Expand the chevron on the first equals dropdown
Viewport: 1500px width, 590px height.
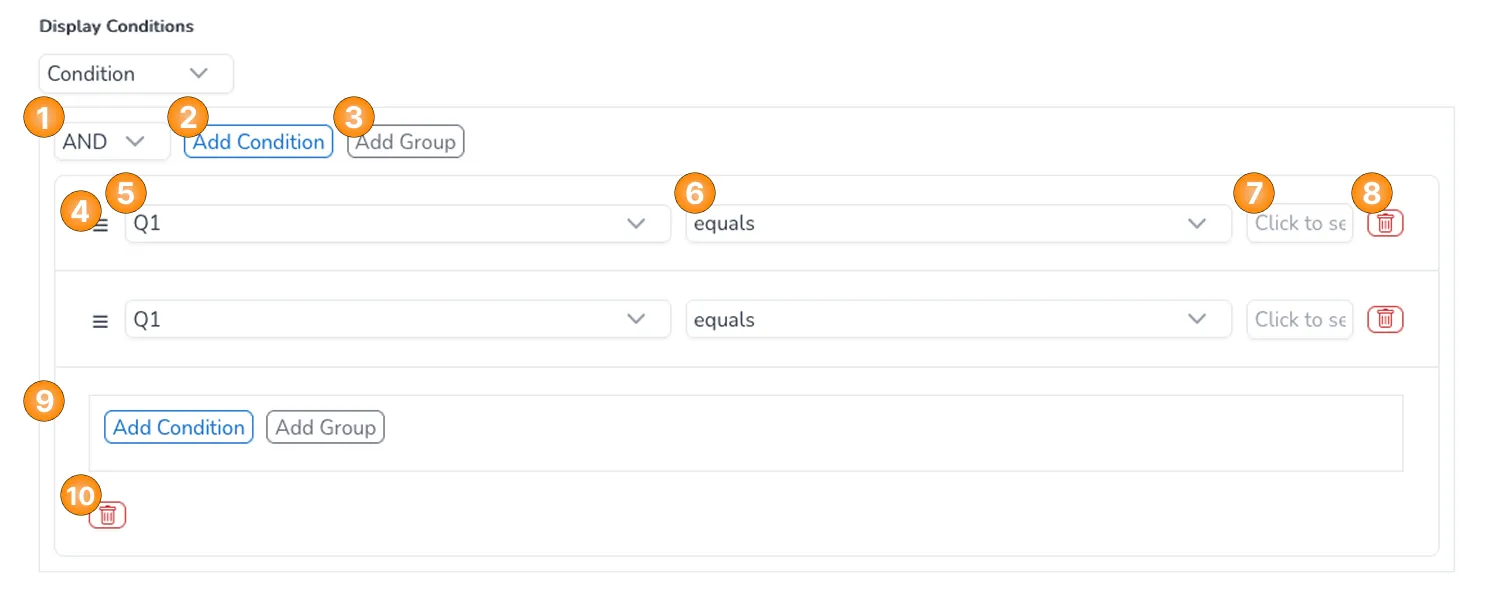[x=1197, y=223]
